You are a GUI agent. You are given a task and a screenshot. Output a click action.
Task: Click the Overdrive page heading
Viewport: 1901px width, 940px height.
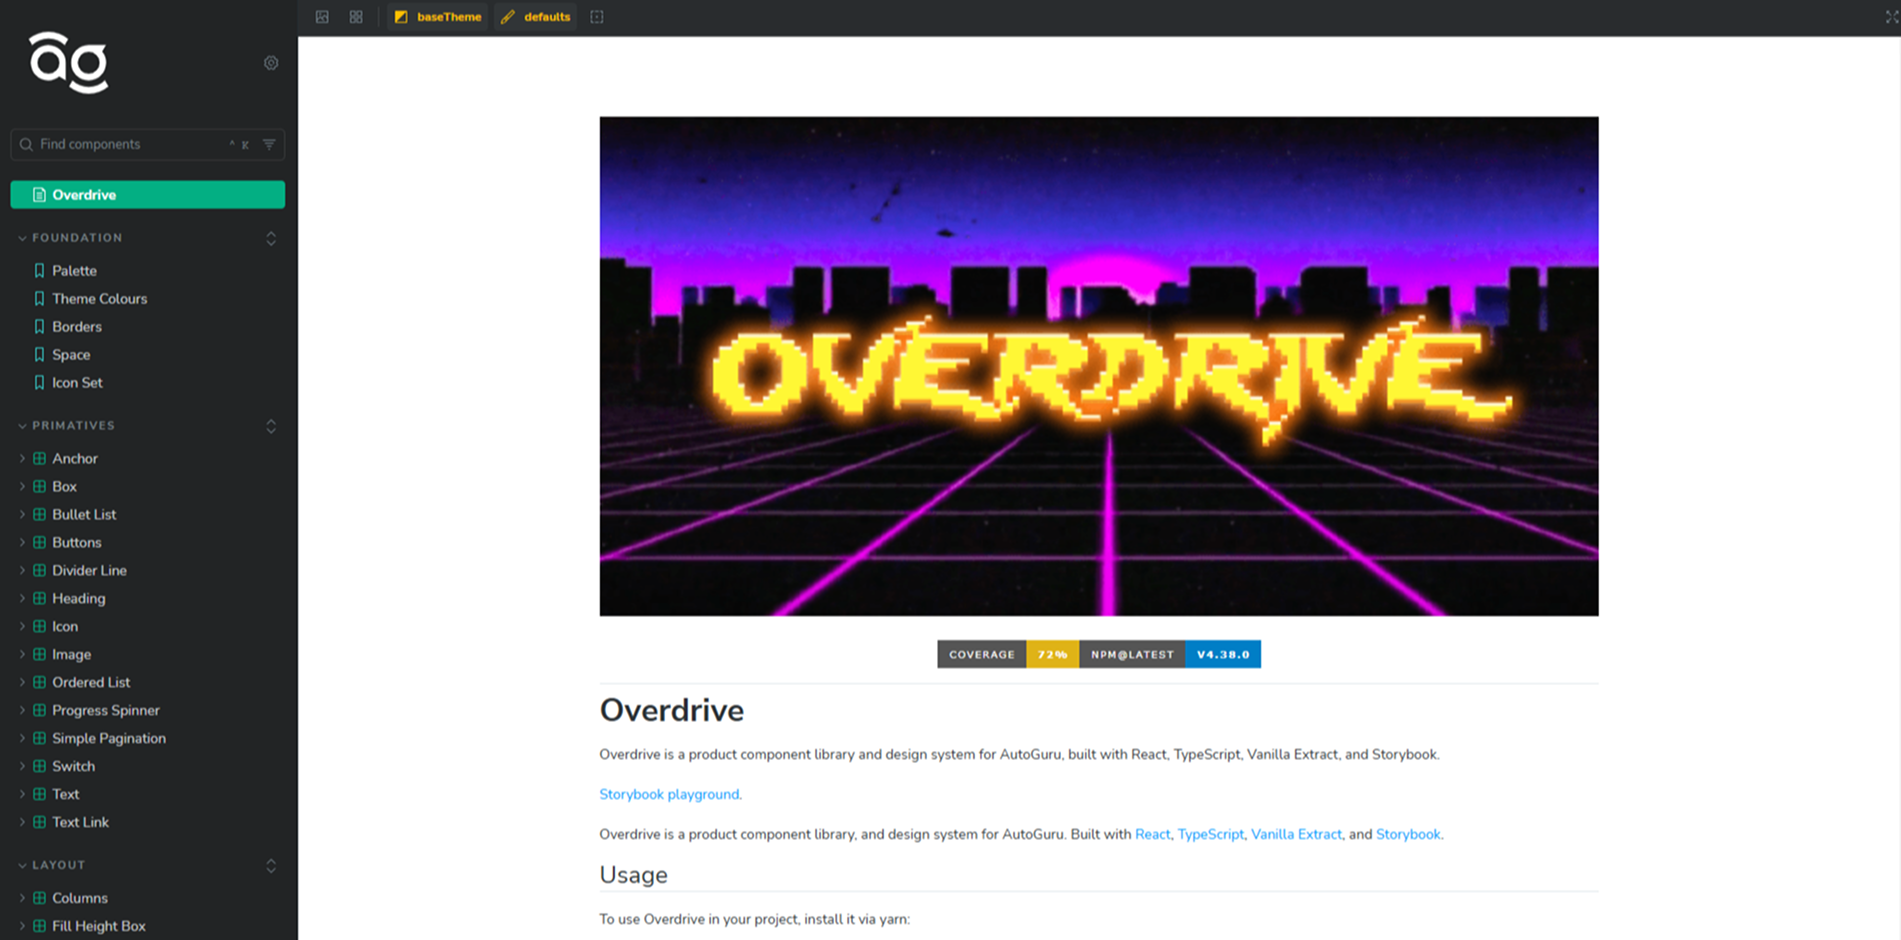(x=672, y=711)
